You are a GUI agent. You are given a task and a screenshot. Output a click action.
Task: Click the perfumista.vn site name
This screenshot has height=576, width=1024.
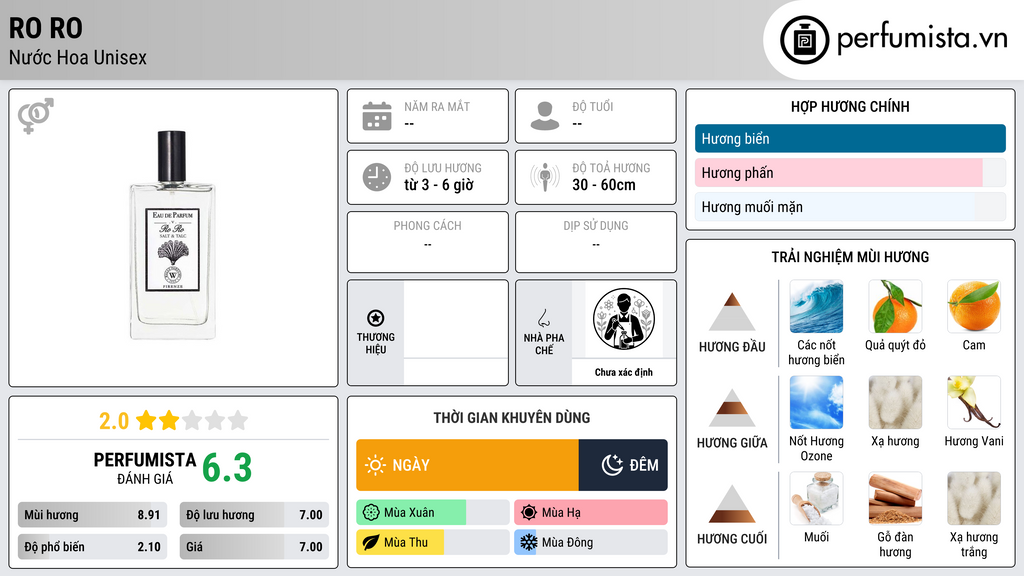922,39
